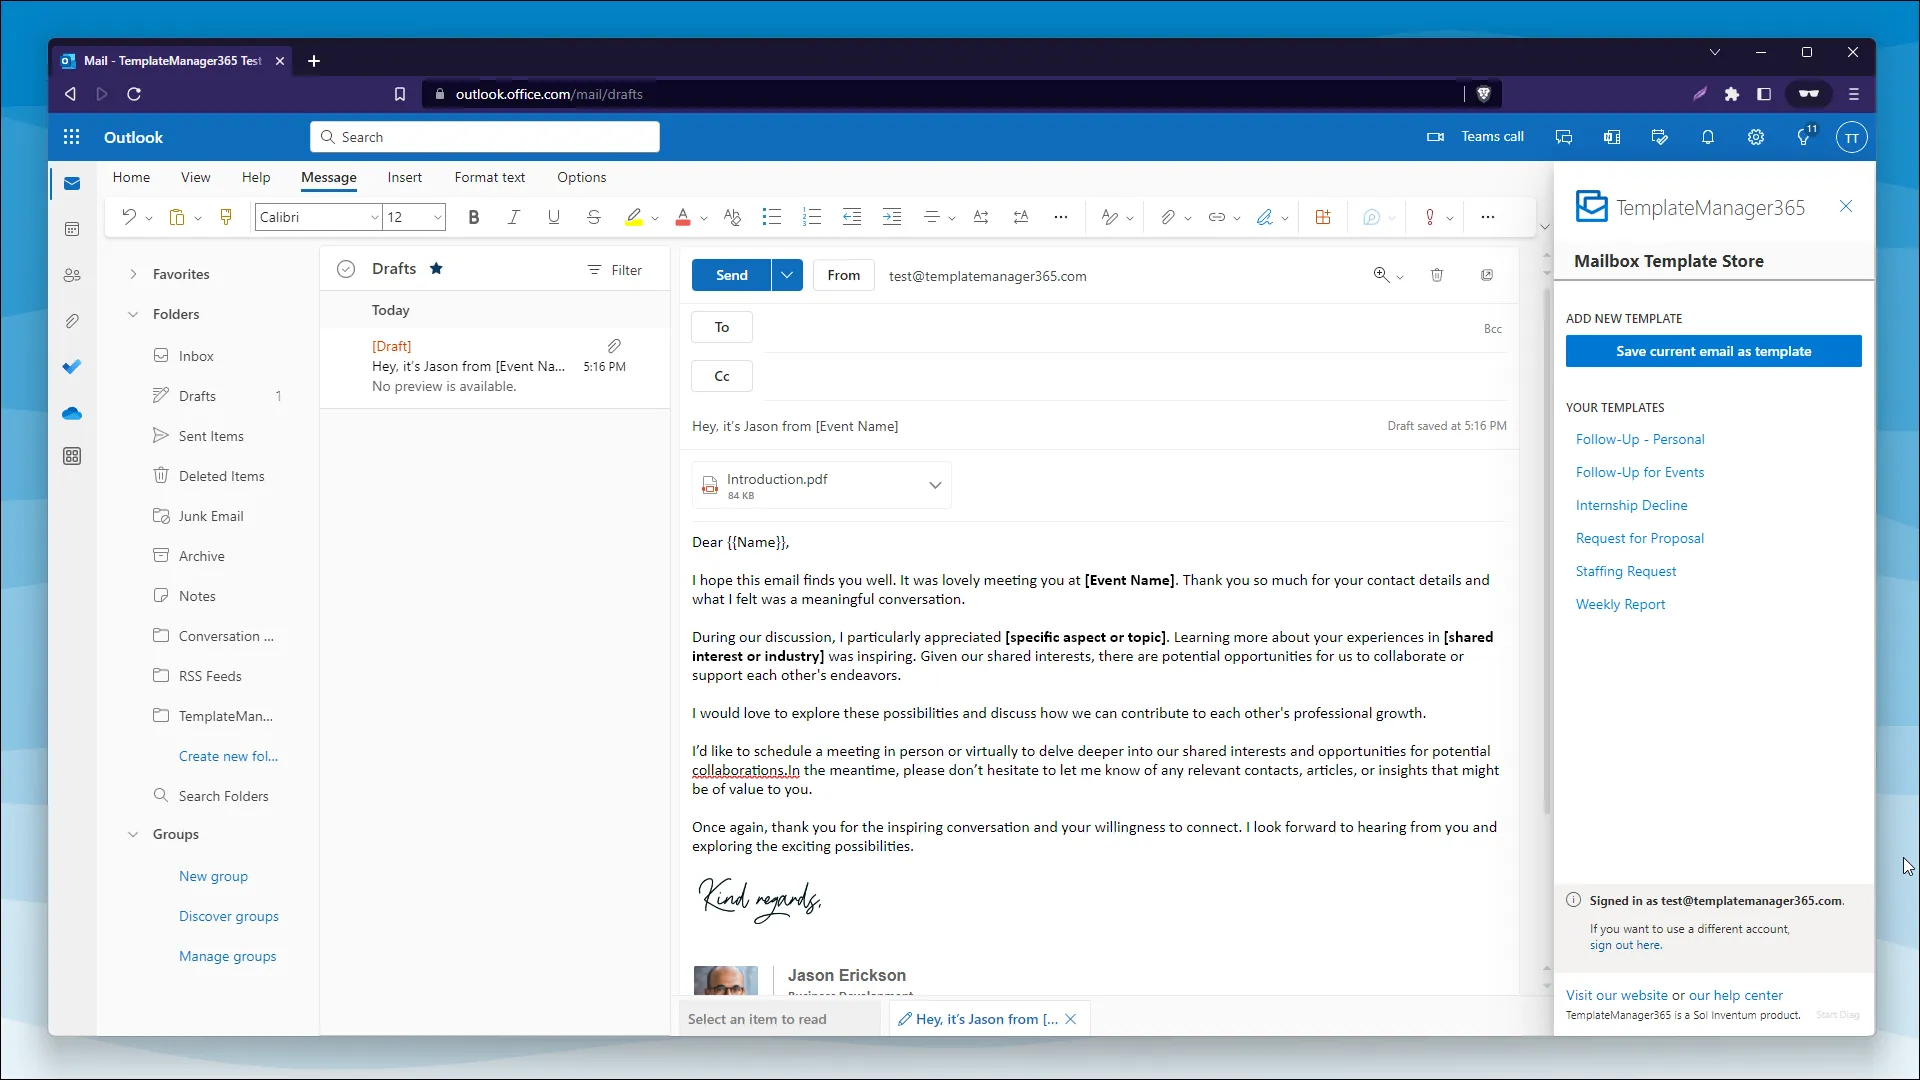Open Calendar from left sidebar
The width and height of the screenshot is (1920, 1080).
click(x=72, y=230)
